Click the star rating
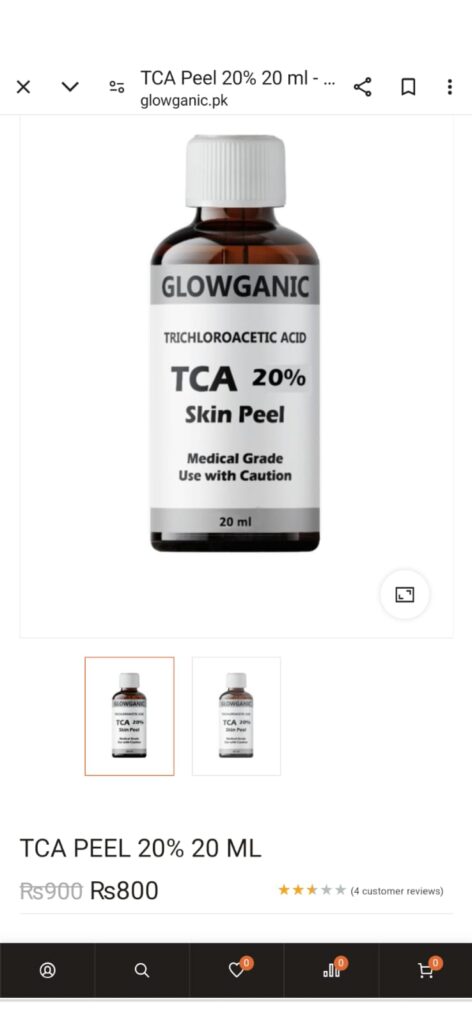 point(312,890)
